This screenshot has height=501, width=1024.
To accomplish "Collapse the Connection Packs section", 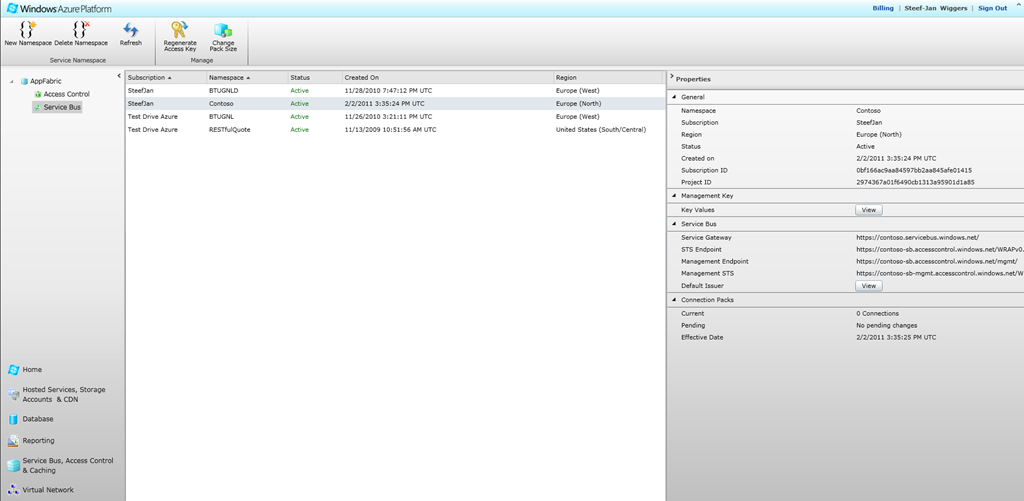I will coord(674,300).
